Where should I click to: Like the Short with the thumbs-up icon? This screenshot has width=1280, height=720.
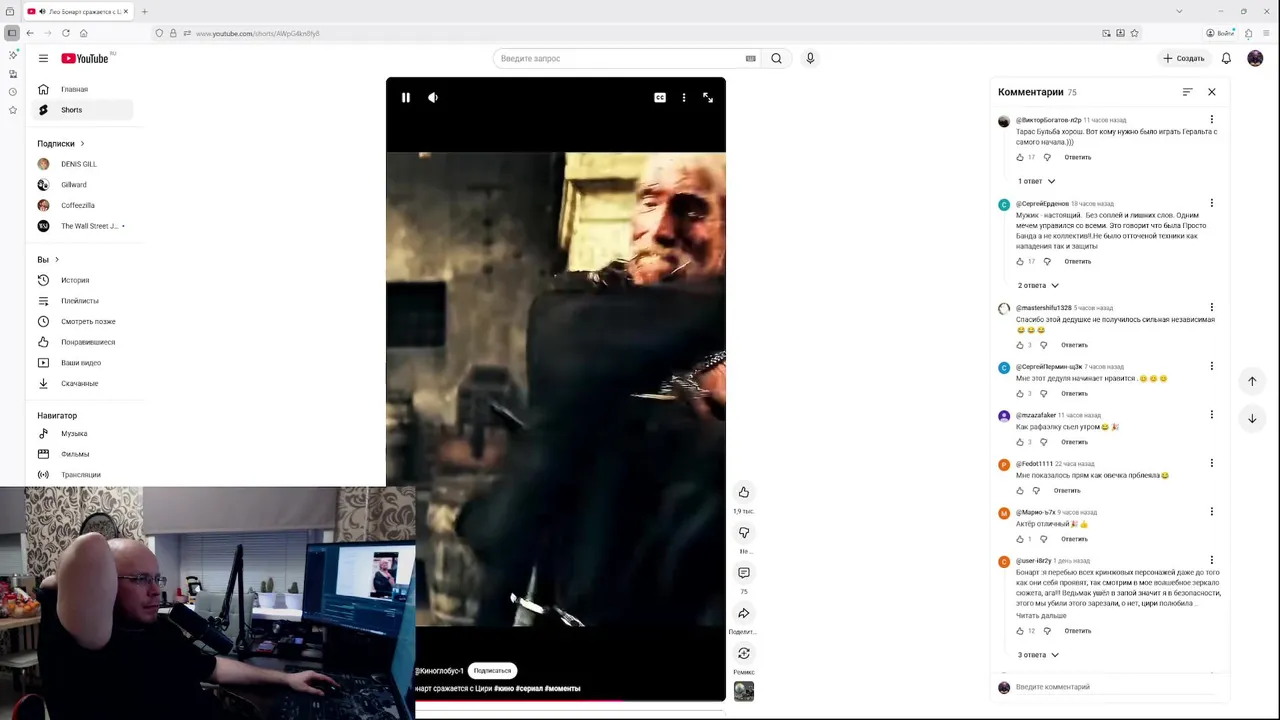tap(744, 492)
